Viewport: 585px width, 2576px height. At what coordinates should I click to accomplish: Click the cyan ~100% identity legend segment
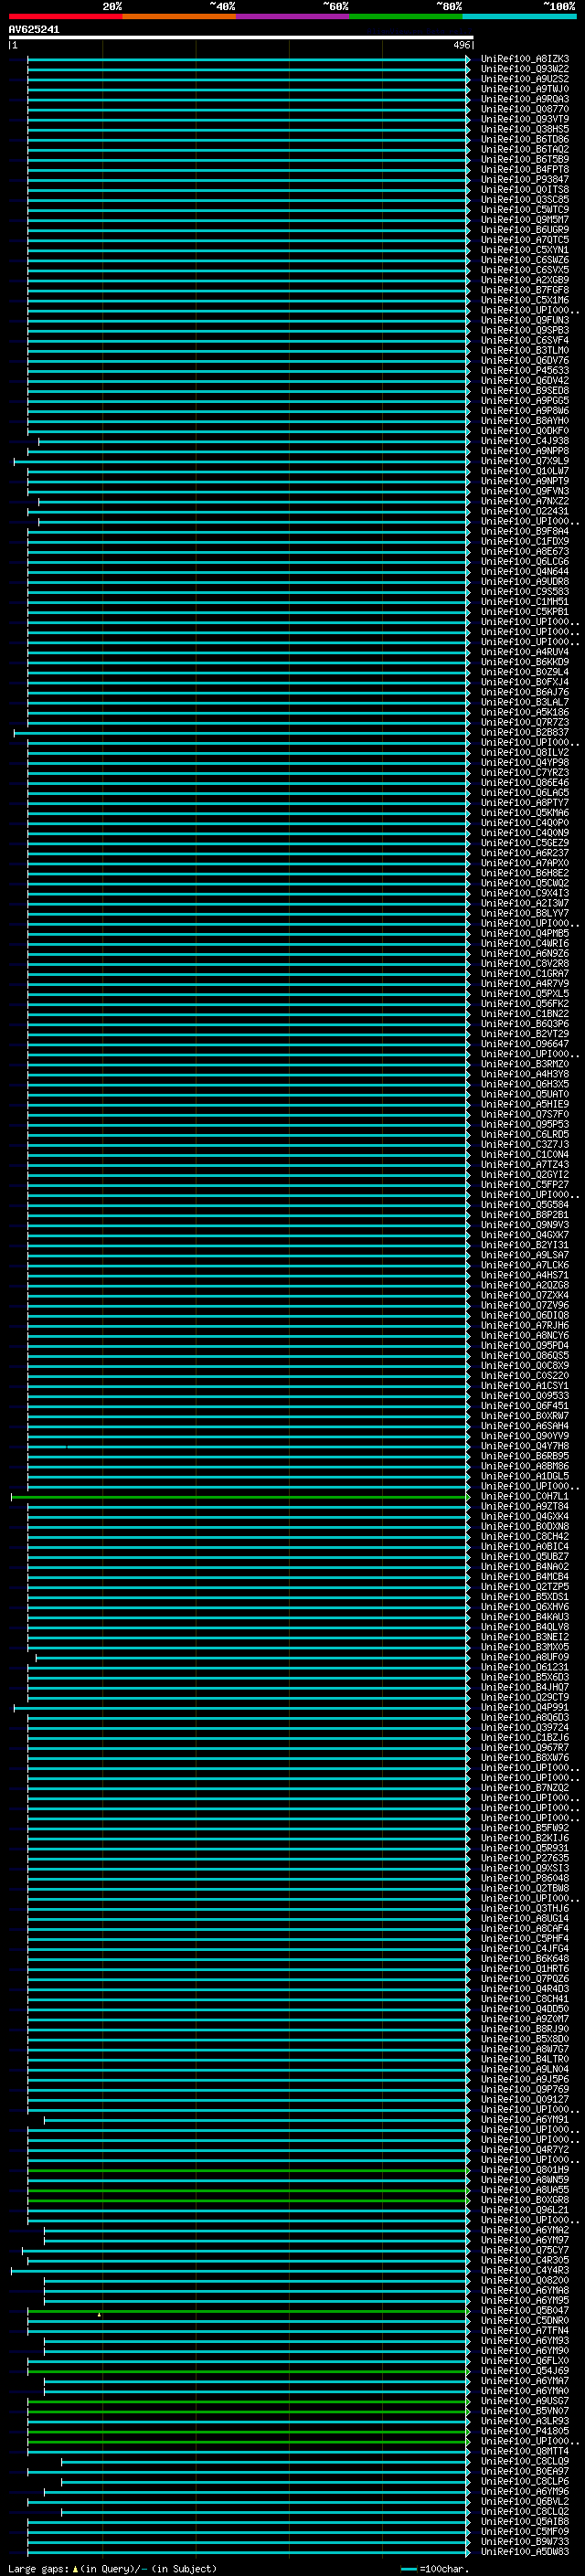[520, 16]
